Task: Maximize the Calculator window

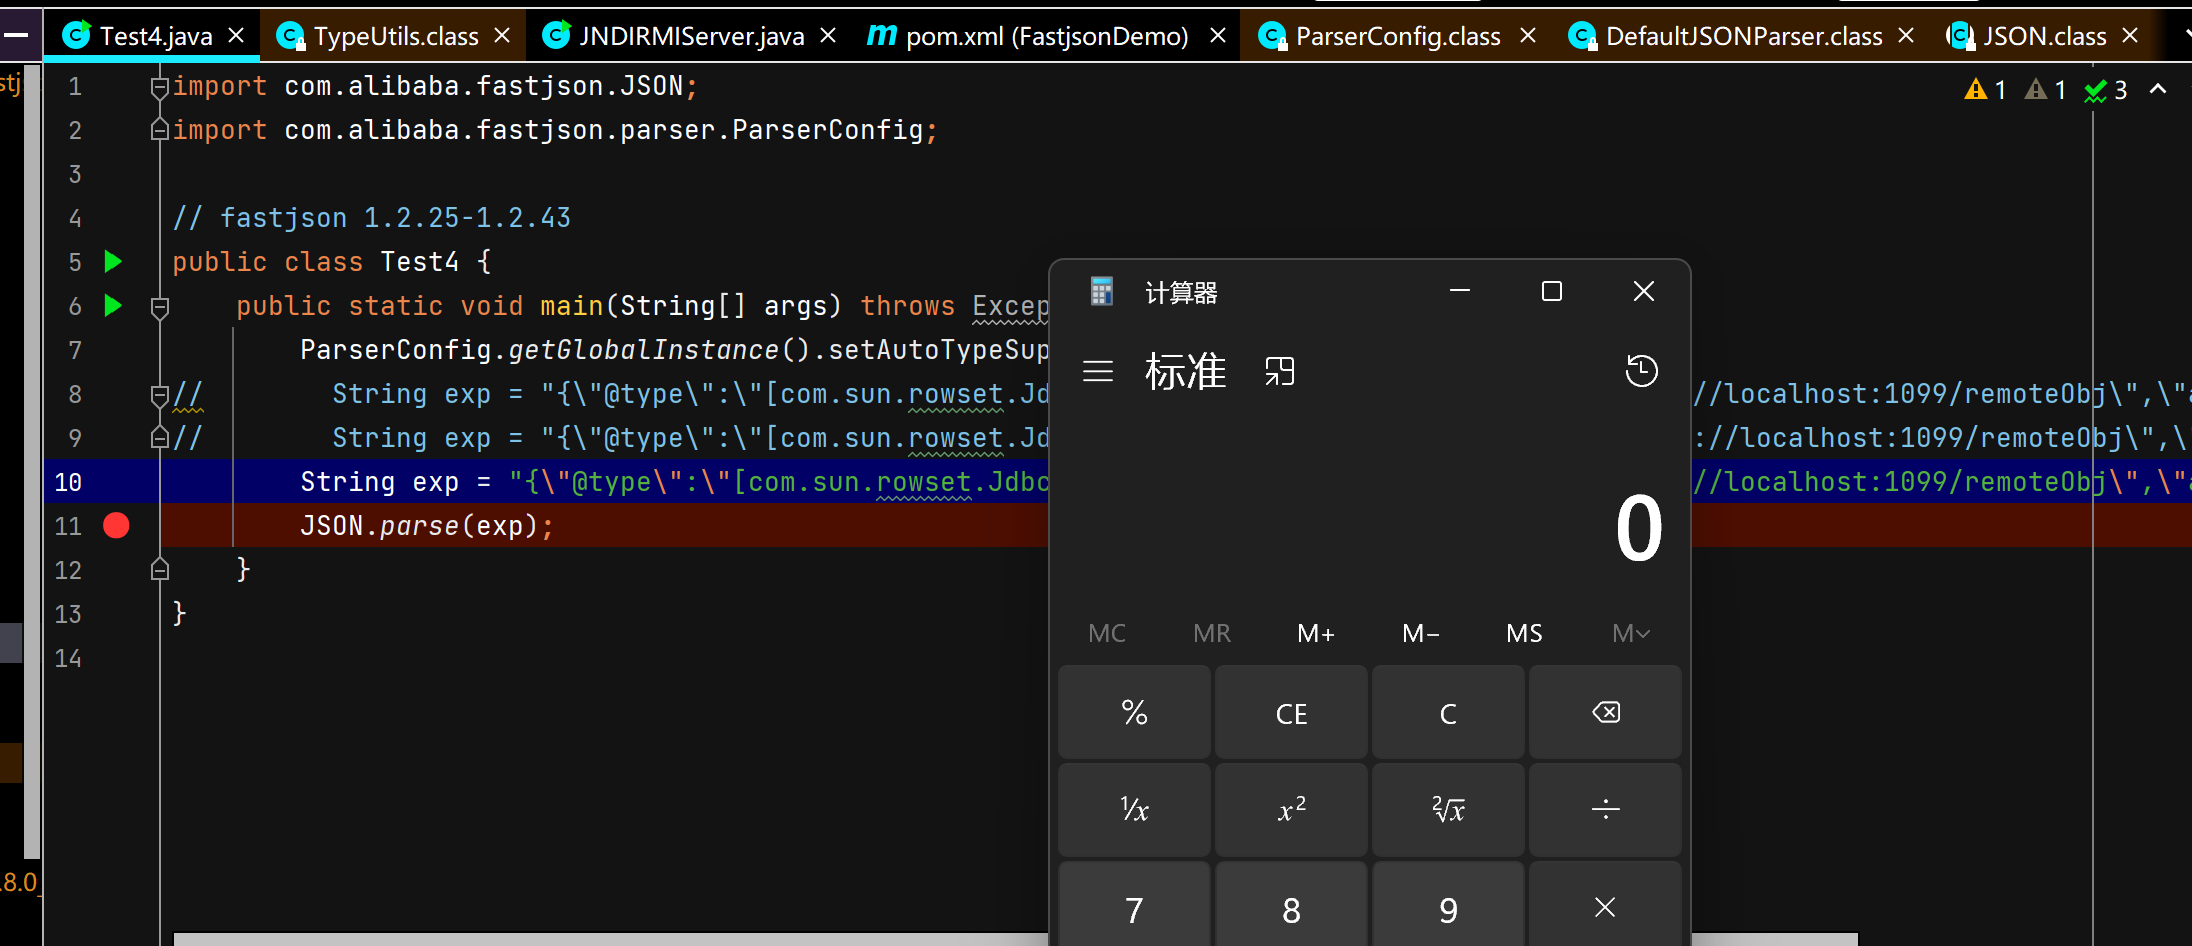Action: tap(1552, 291)
